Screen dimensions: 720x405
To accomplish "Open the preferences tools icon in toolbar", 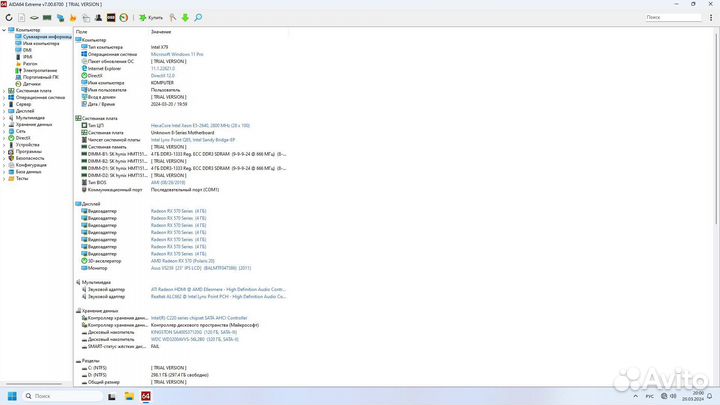I will 173,17.
